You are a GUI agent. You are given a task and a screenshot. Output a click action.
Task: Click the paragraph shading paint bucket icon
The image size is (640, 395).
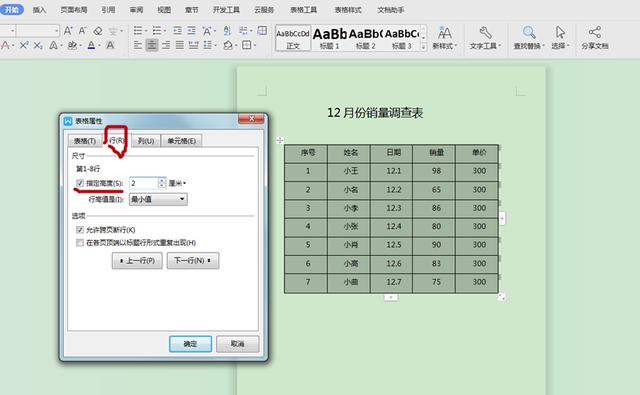[x=227, y=45]
